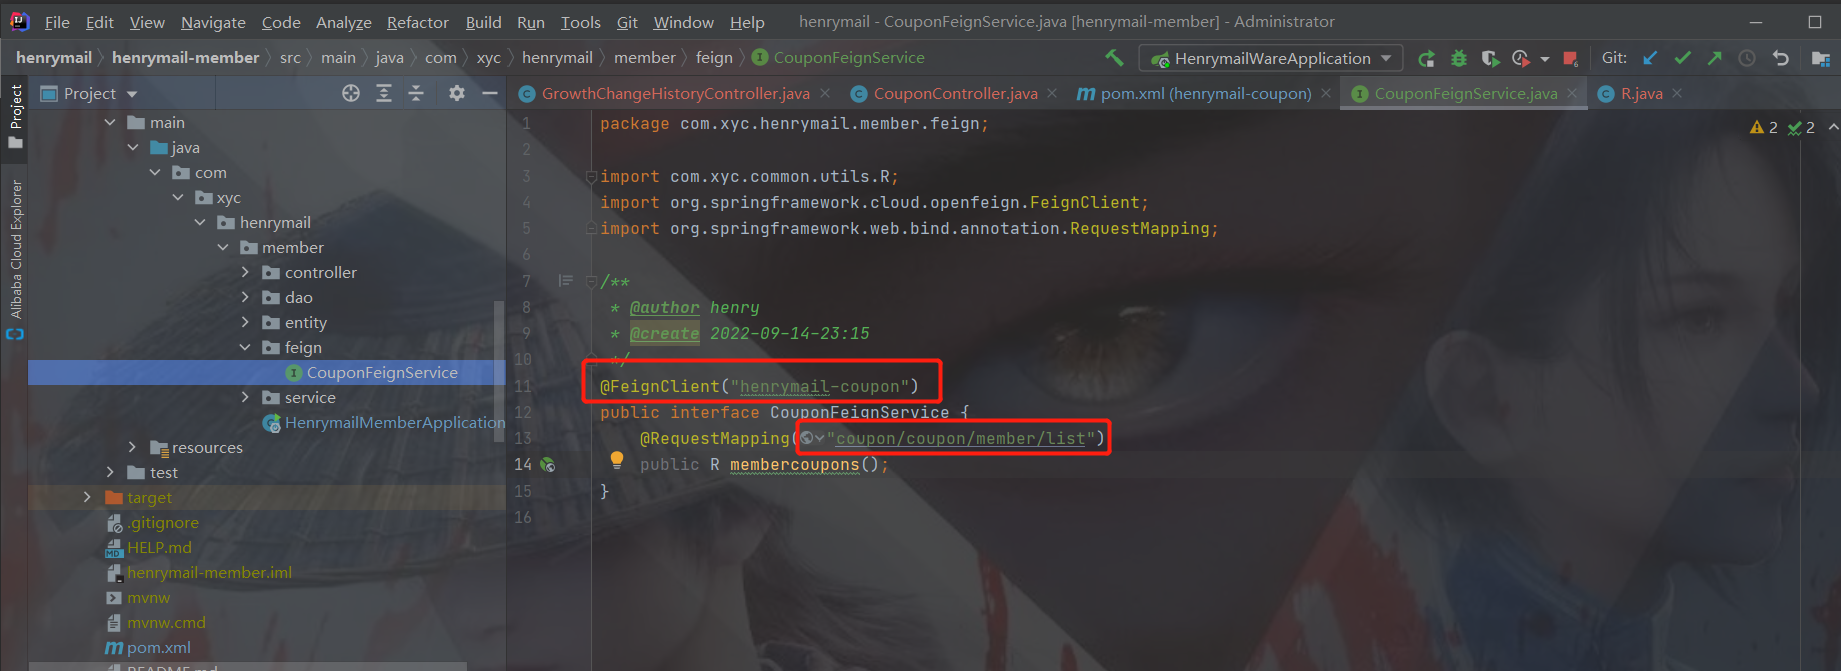
Task: Collapse the feign folder node
Action: (245, 347)
